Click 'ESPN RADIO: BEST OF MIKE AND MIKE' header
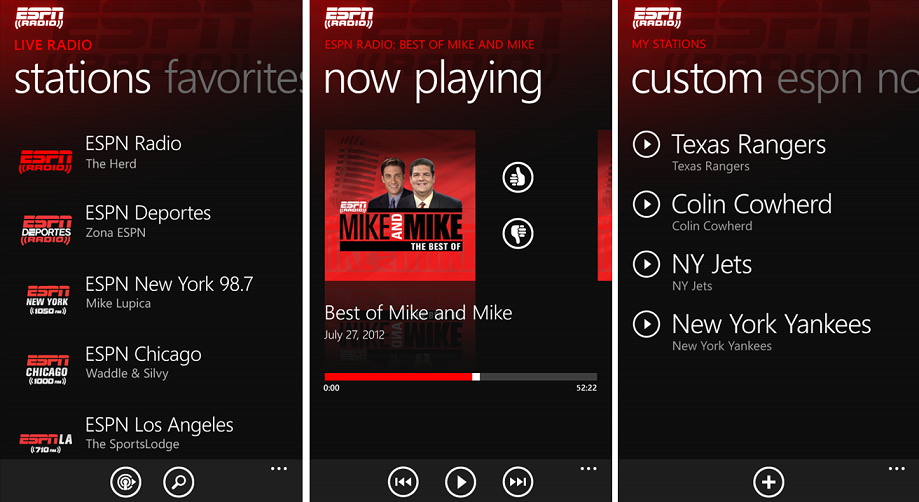 (x=430, y=45)
